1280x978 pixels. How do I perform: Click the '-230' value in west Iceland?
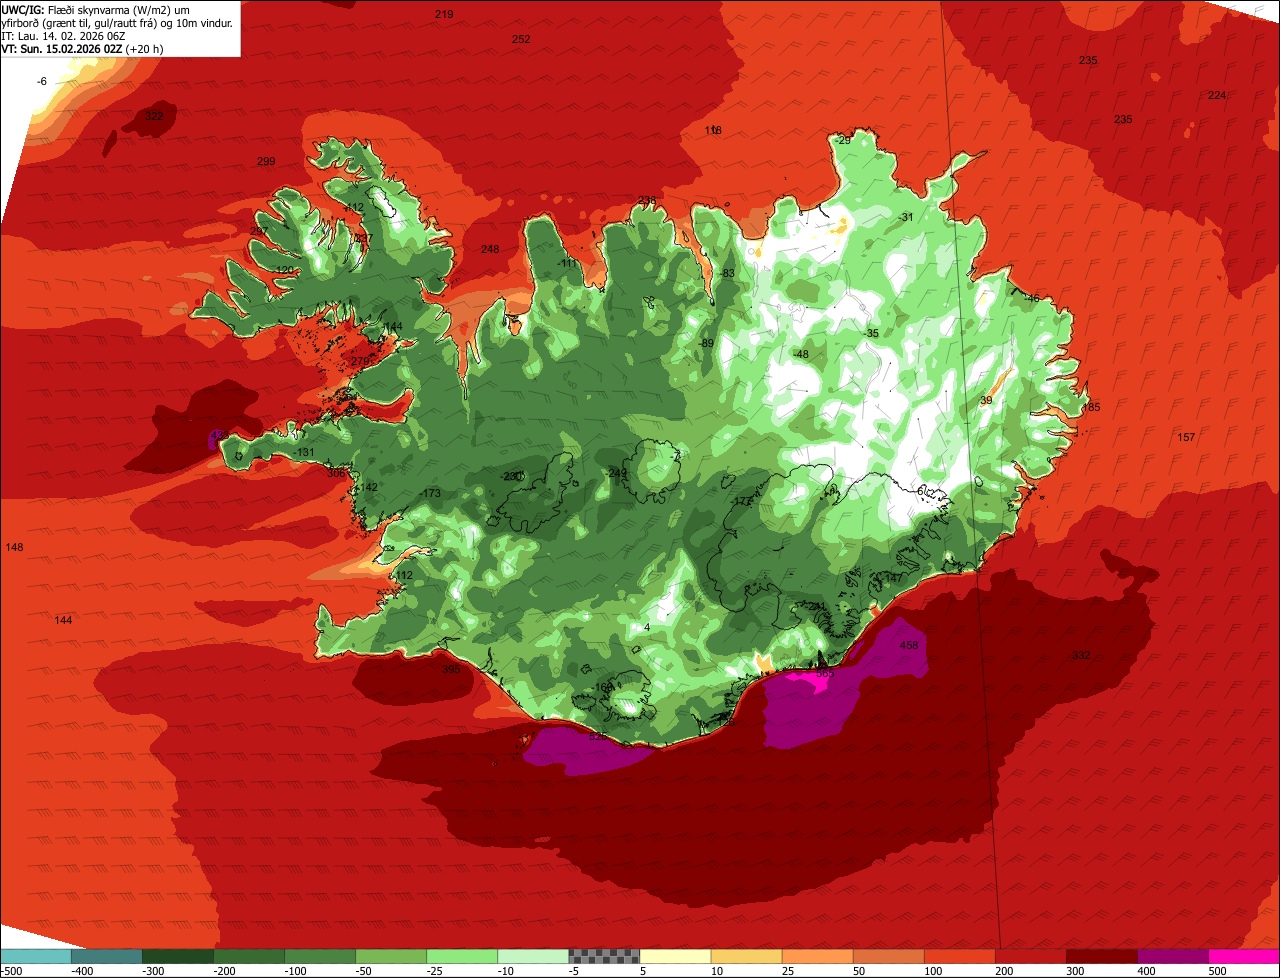(511, 476)
